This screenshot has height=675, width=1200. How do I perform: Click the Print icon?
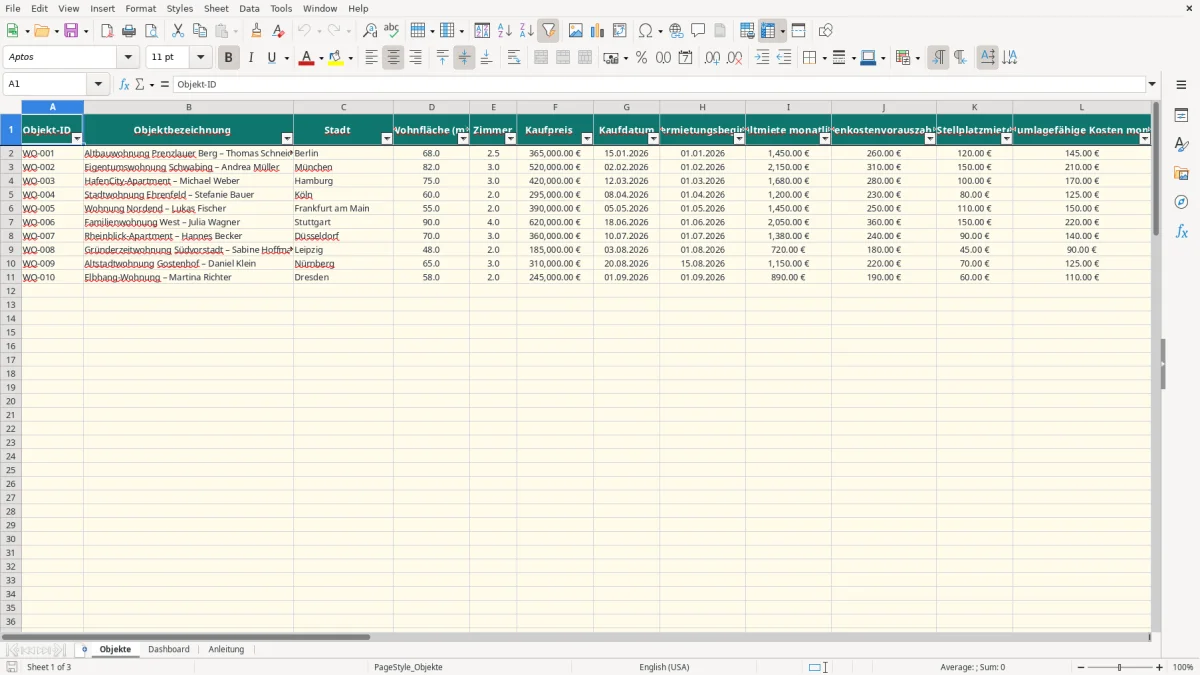tap(129, 31)
